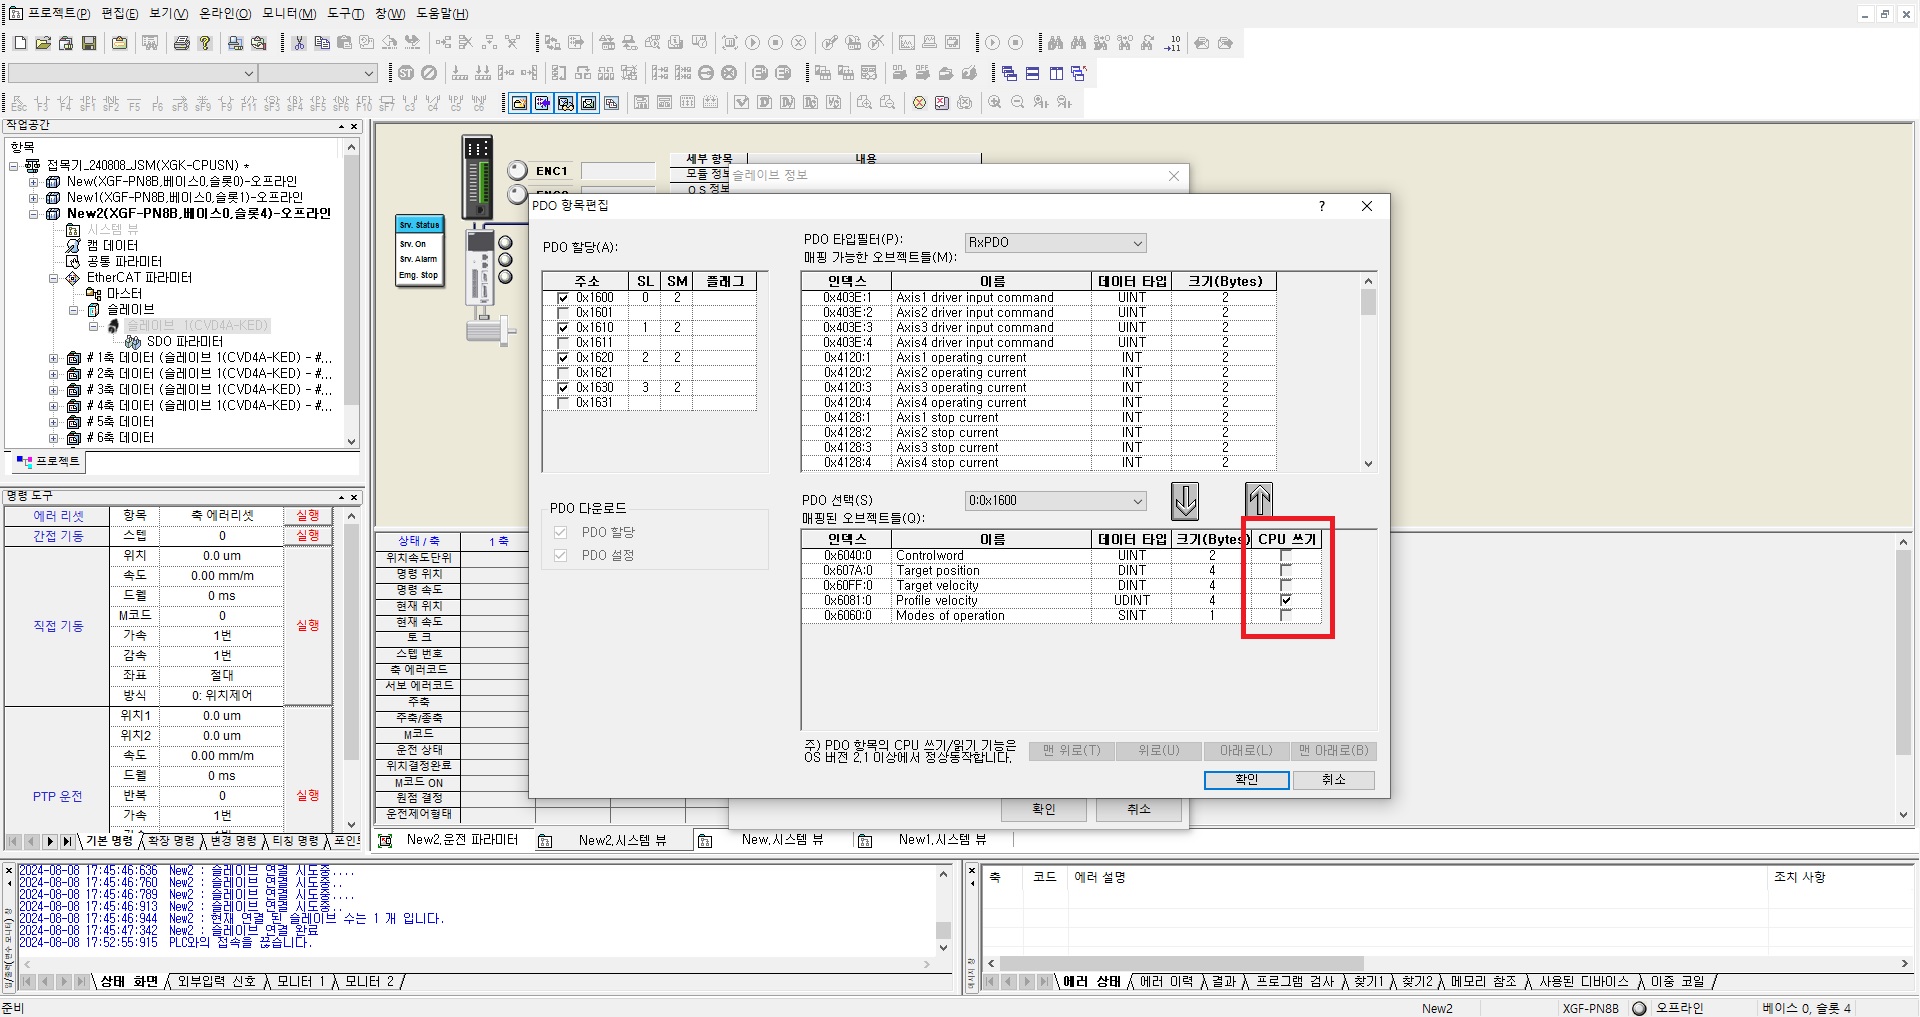The height and width of the screenshot is (1017, 1920).
Task: Click the New Project icon
Action: [20, 43]
